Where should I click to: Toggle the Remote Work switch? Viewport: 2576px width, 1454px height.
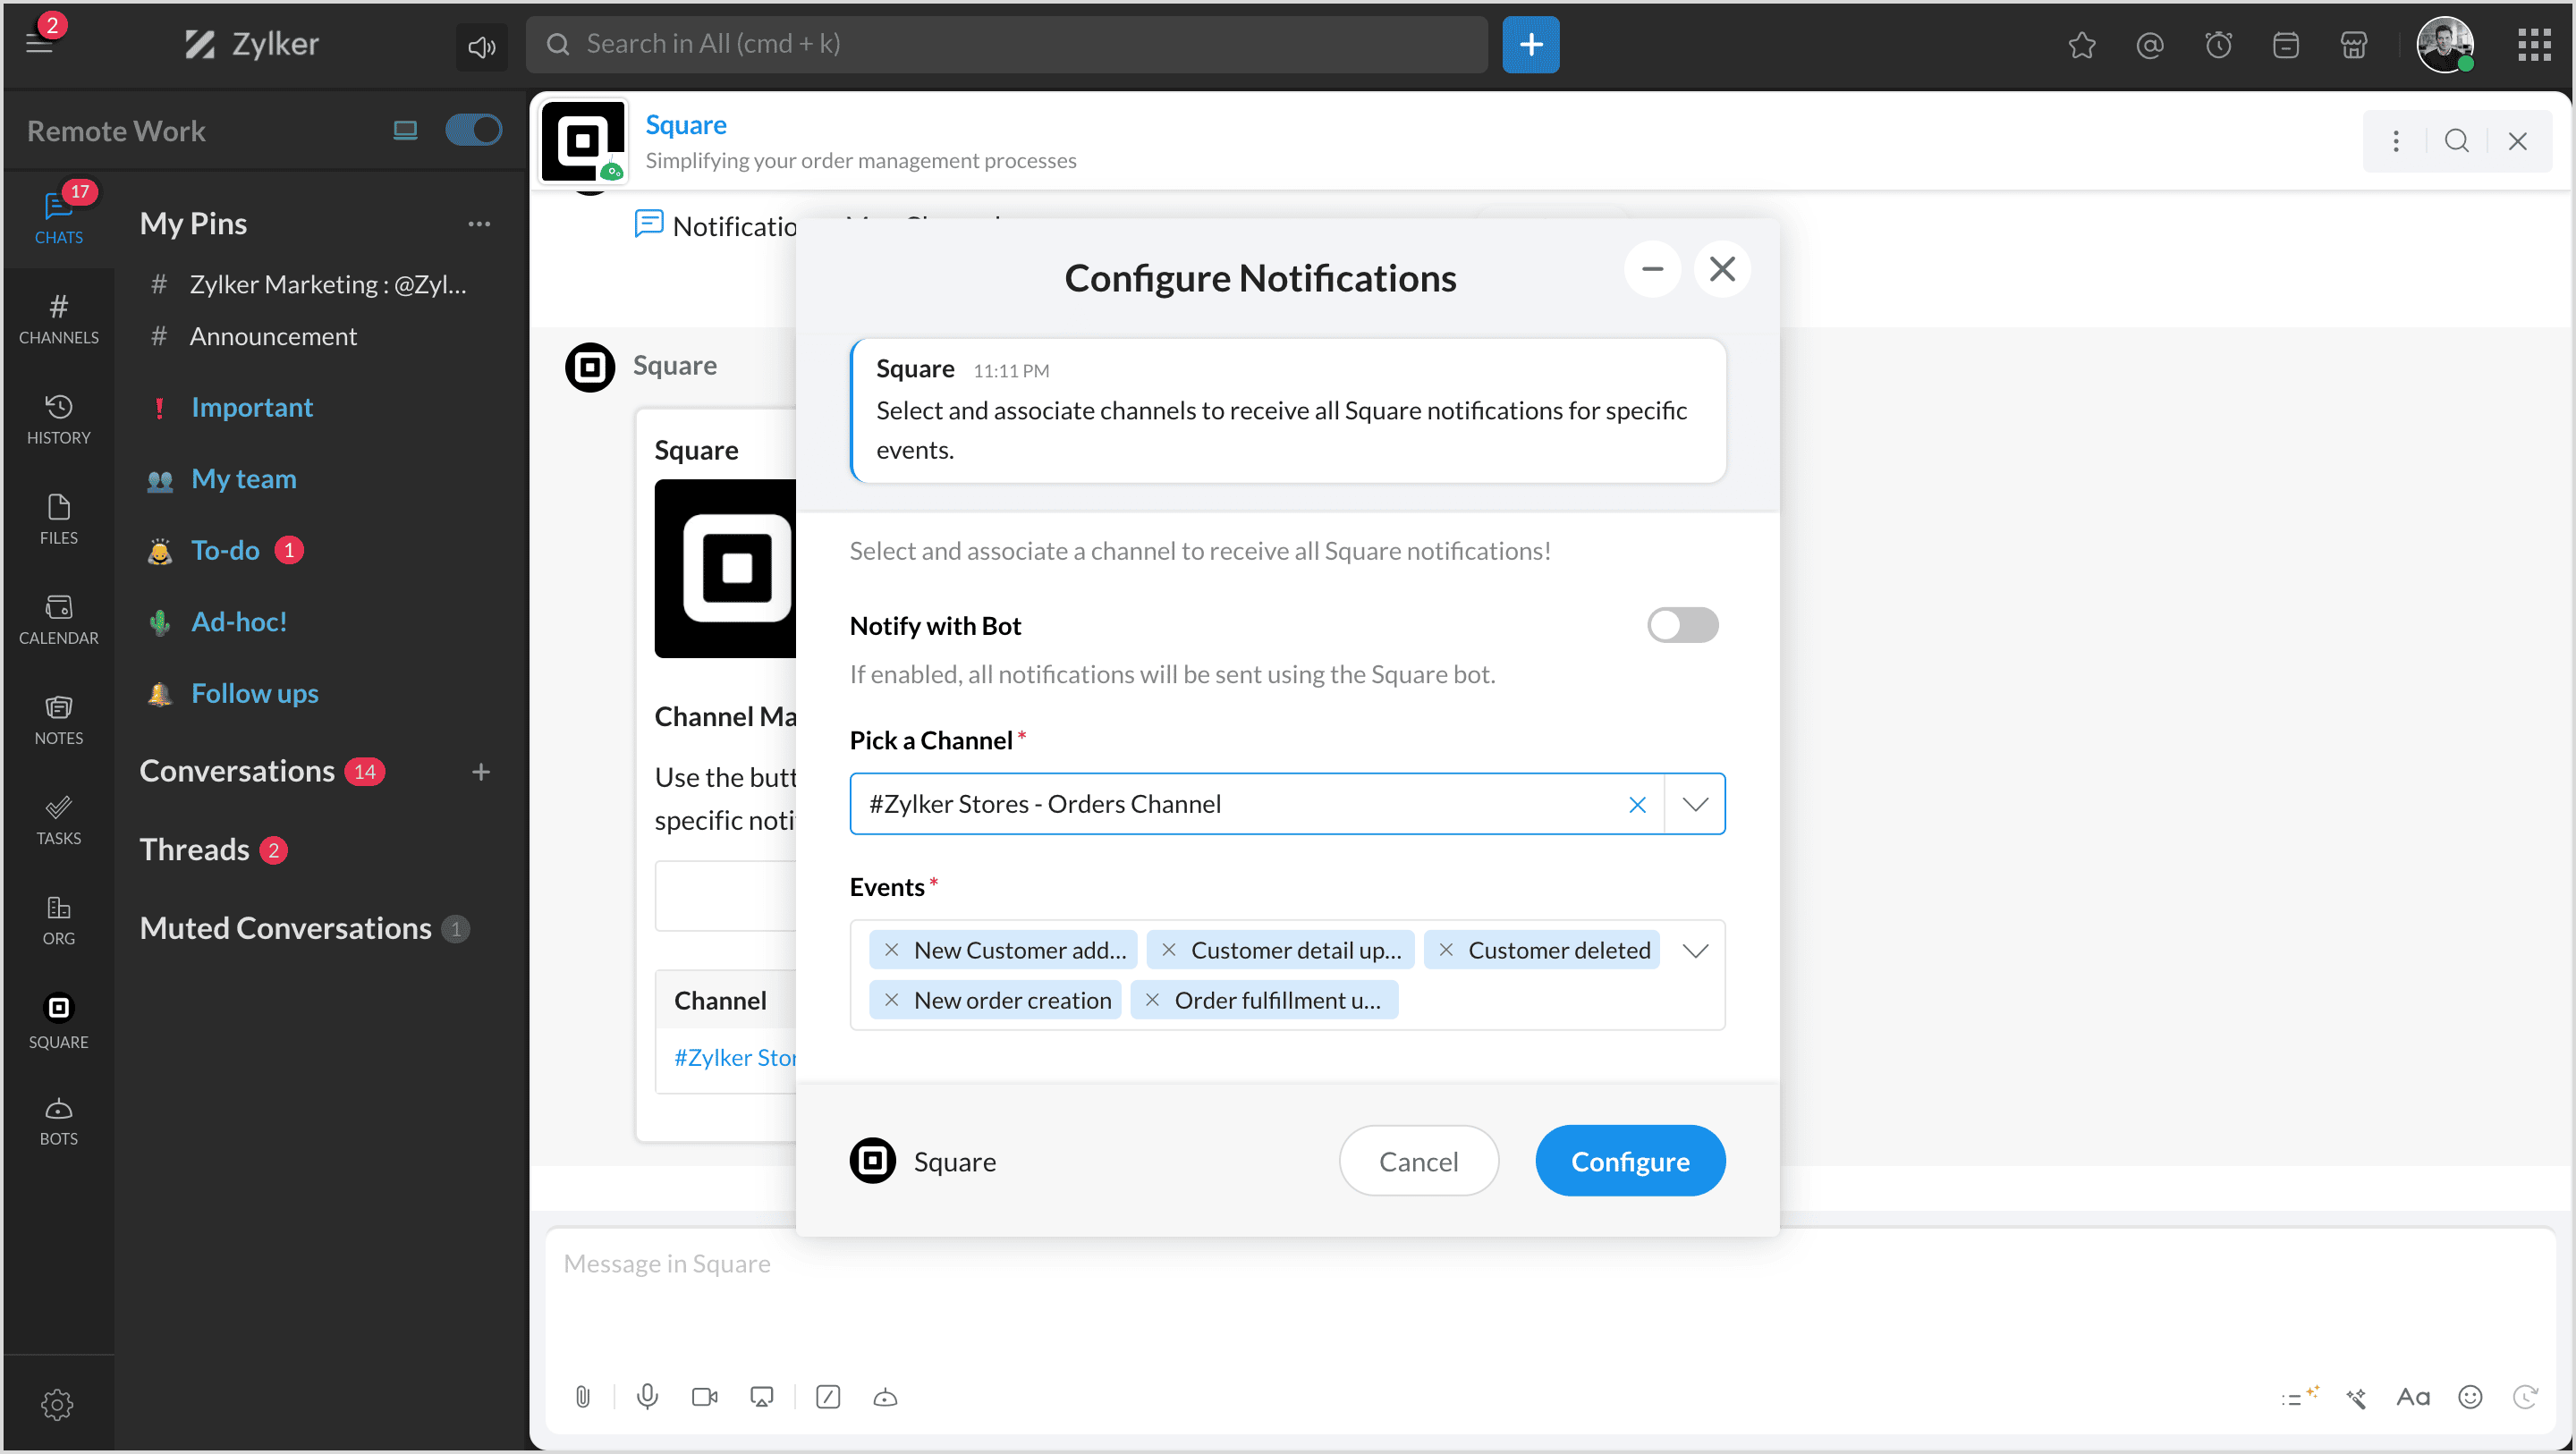pyautogui.click(x=473, y=130)
